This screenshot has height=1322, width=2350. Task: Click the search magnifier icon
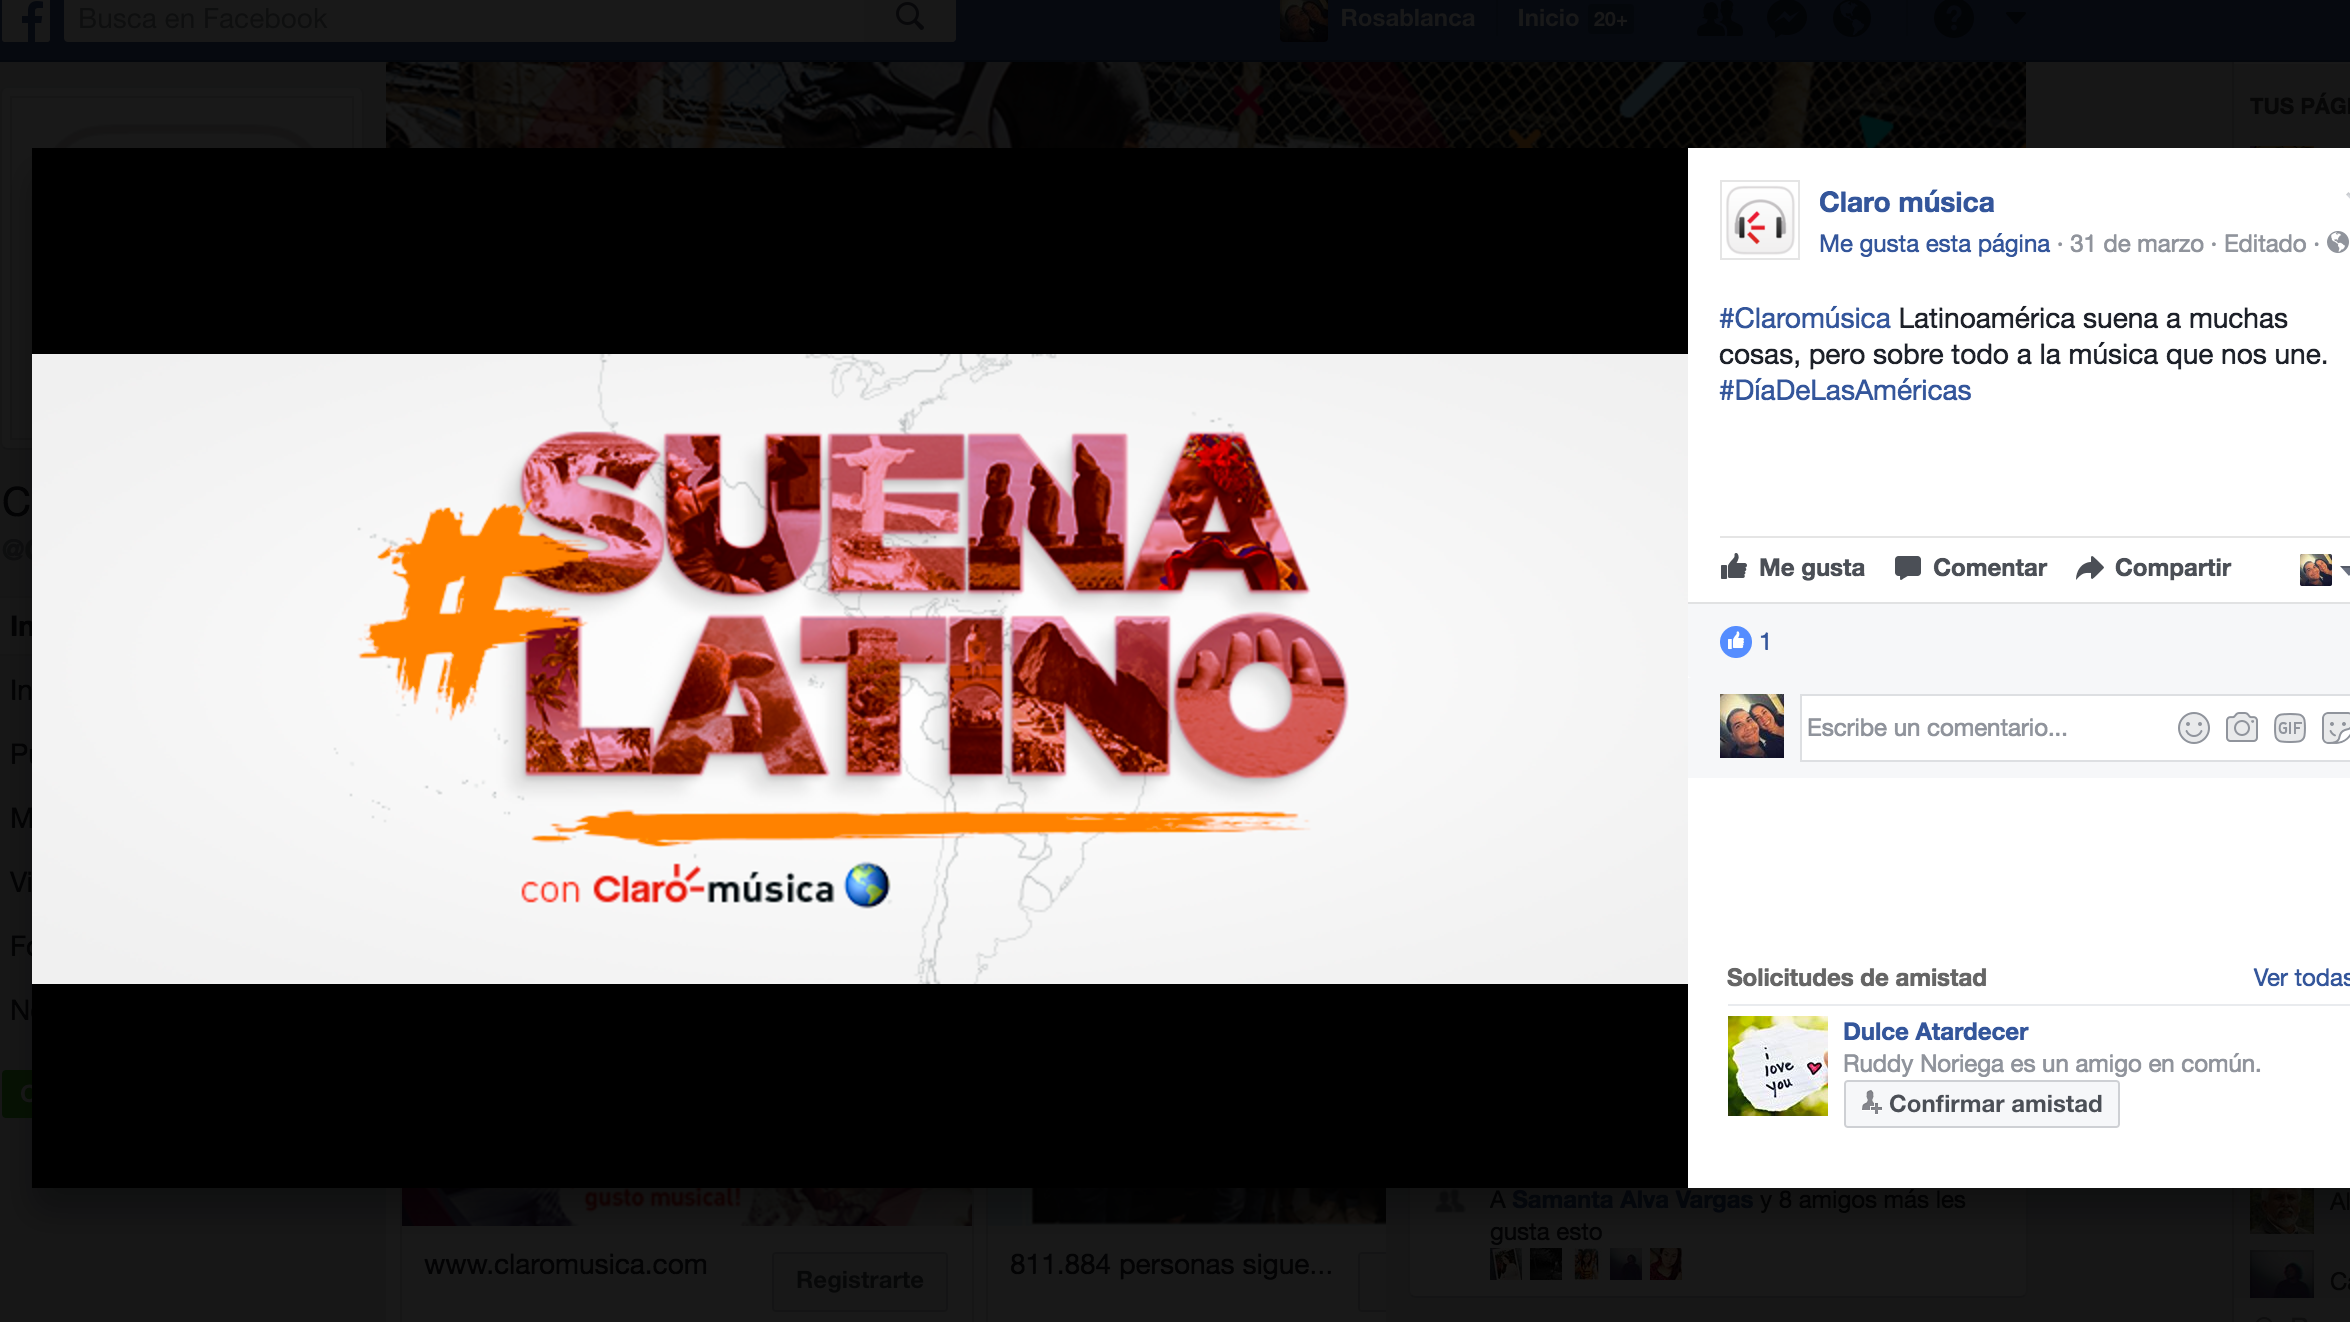point(909,16)
